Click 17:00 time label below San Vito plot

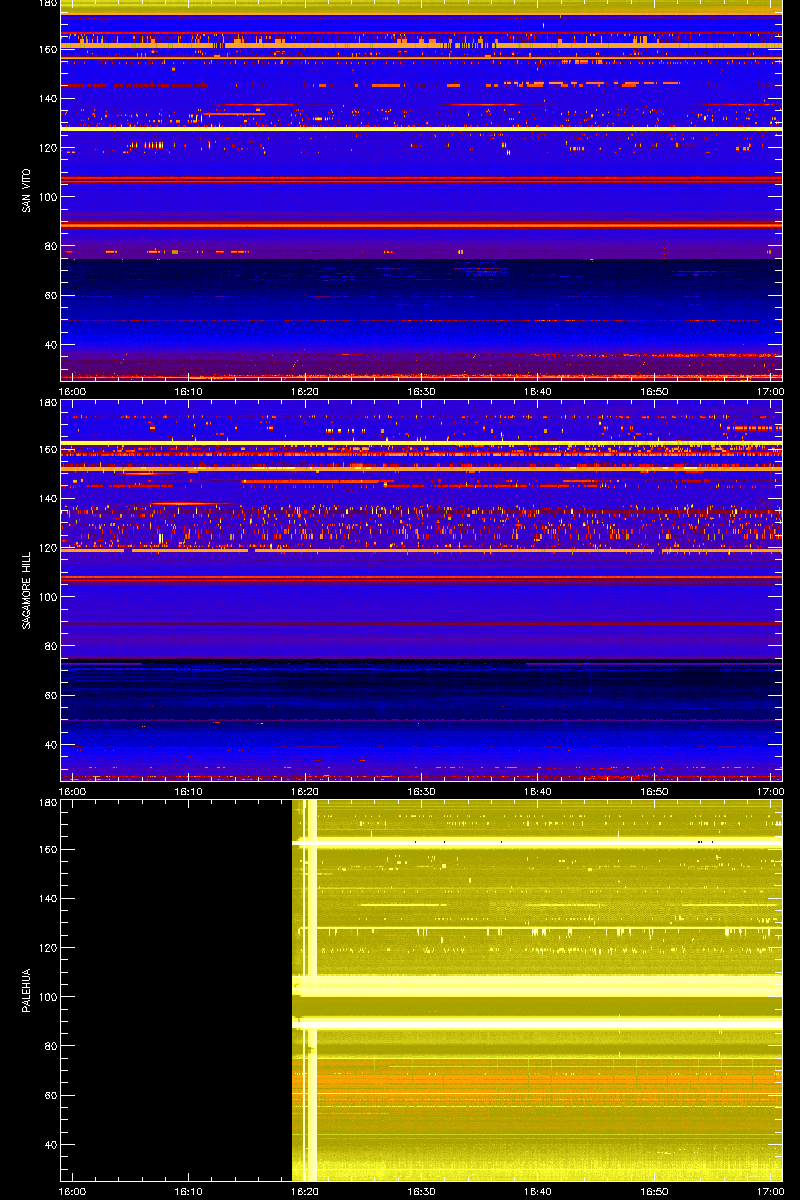[x=770, y=391]
